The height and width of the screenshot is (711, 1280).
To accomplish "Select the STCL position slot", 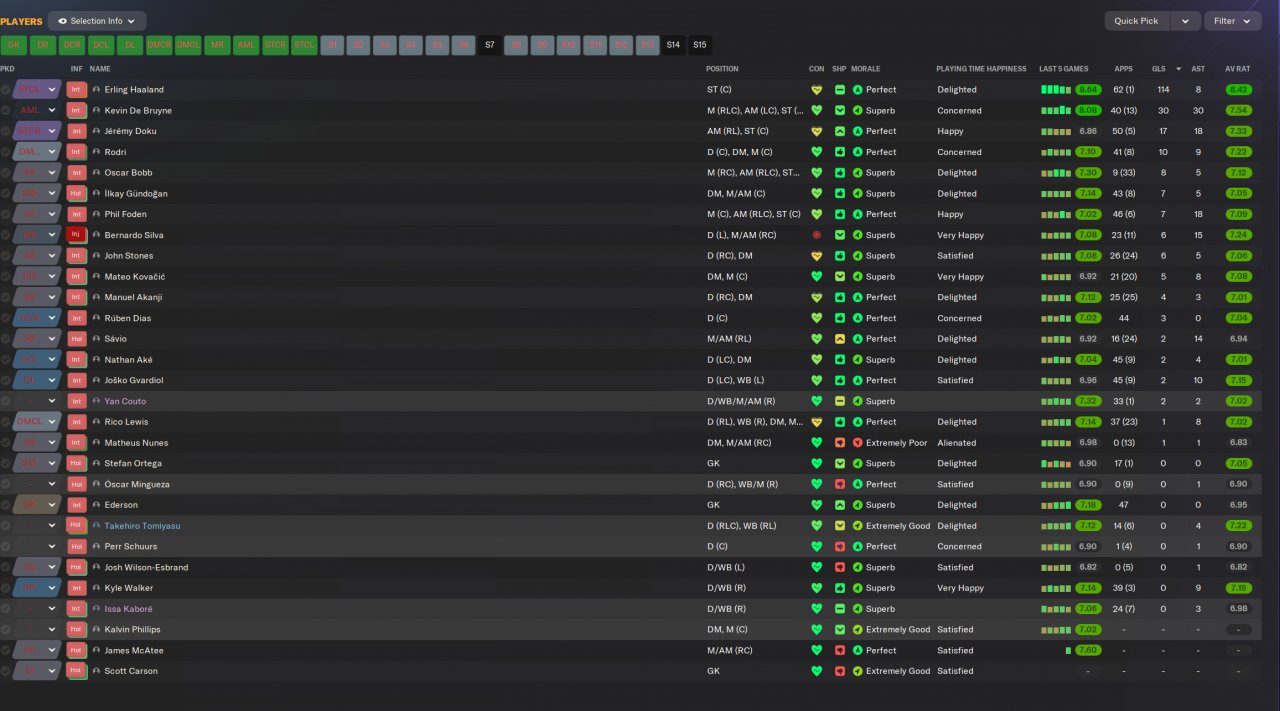I will pyautogui.click(x=304, y=45).
